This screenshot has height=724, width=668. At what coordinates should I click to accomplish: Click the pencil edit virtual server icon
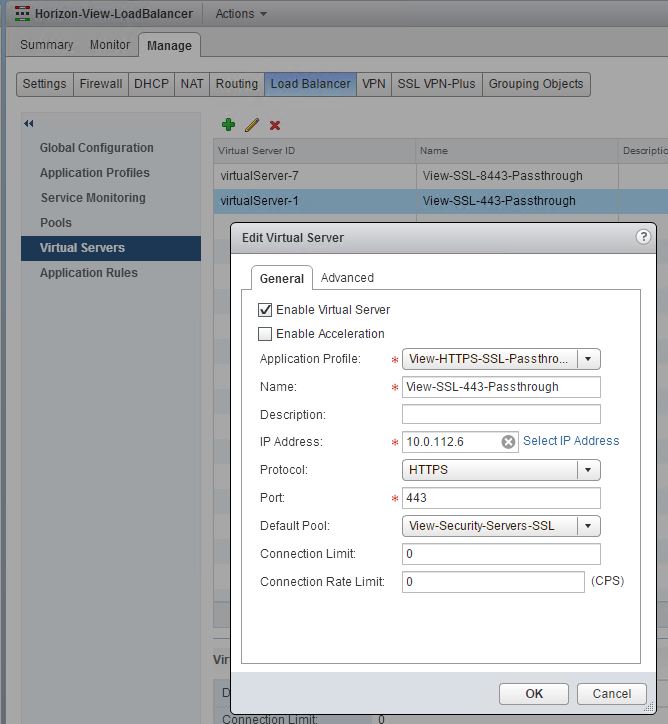[252, 125]
